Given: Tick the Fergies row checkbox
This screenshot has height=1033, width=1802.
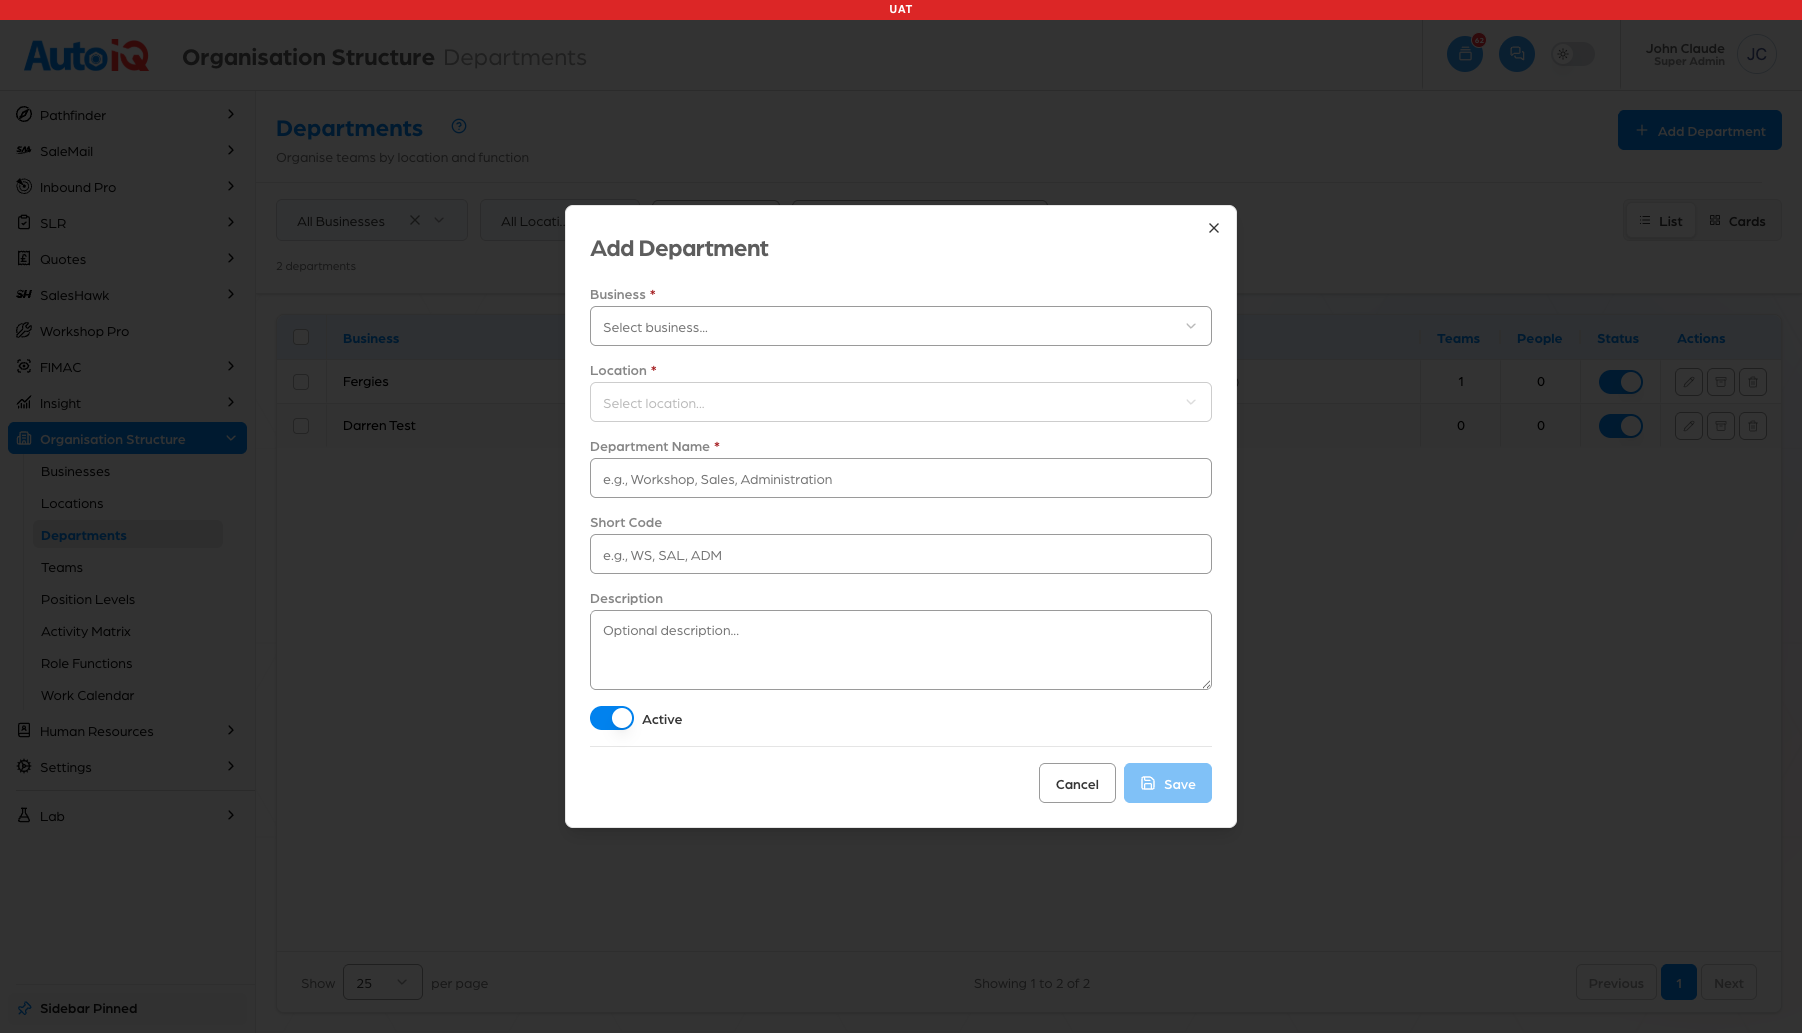Looking at the screenshot, I should (x=301, y=382).
